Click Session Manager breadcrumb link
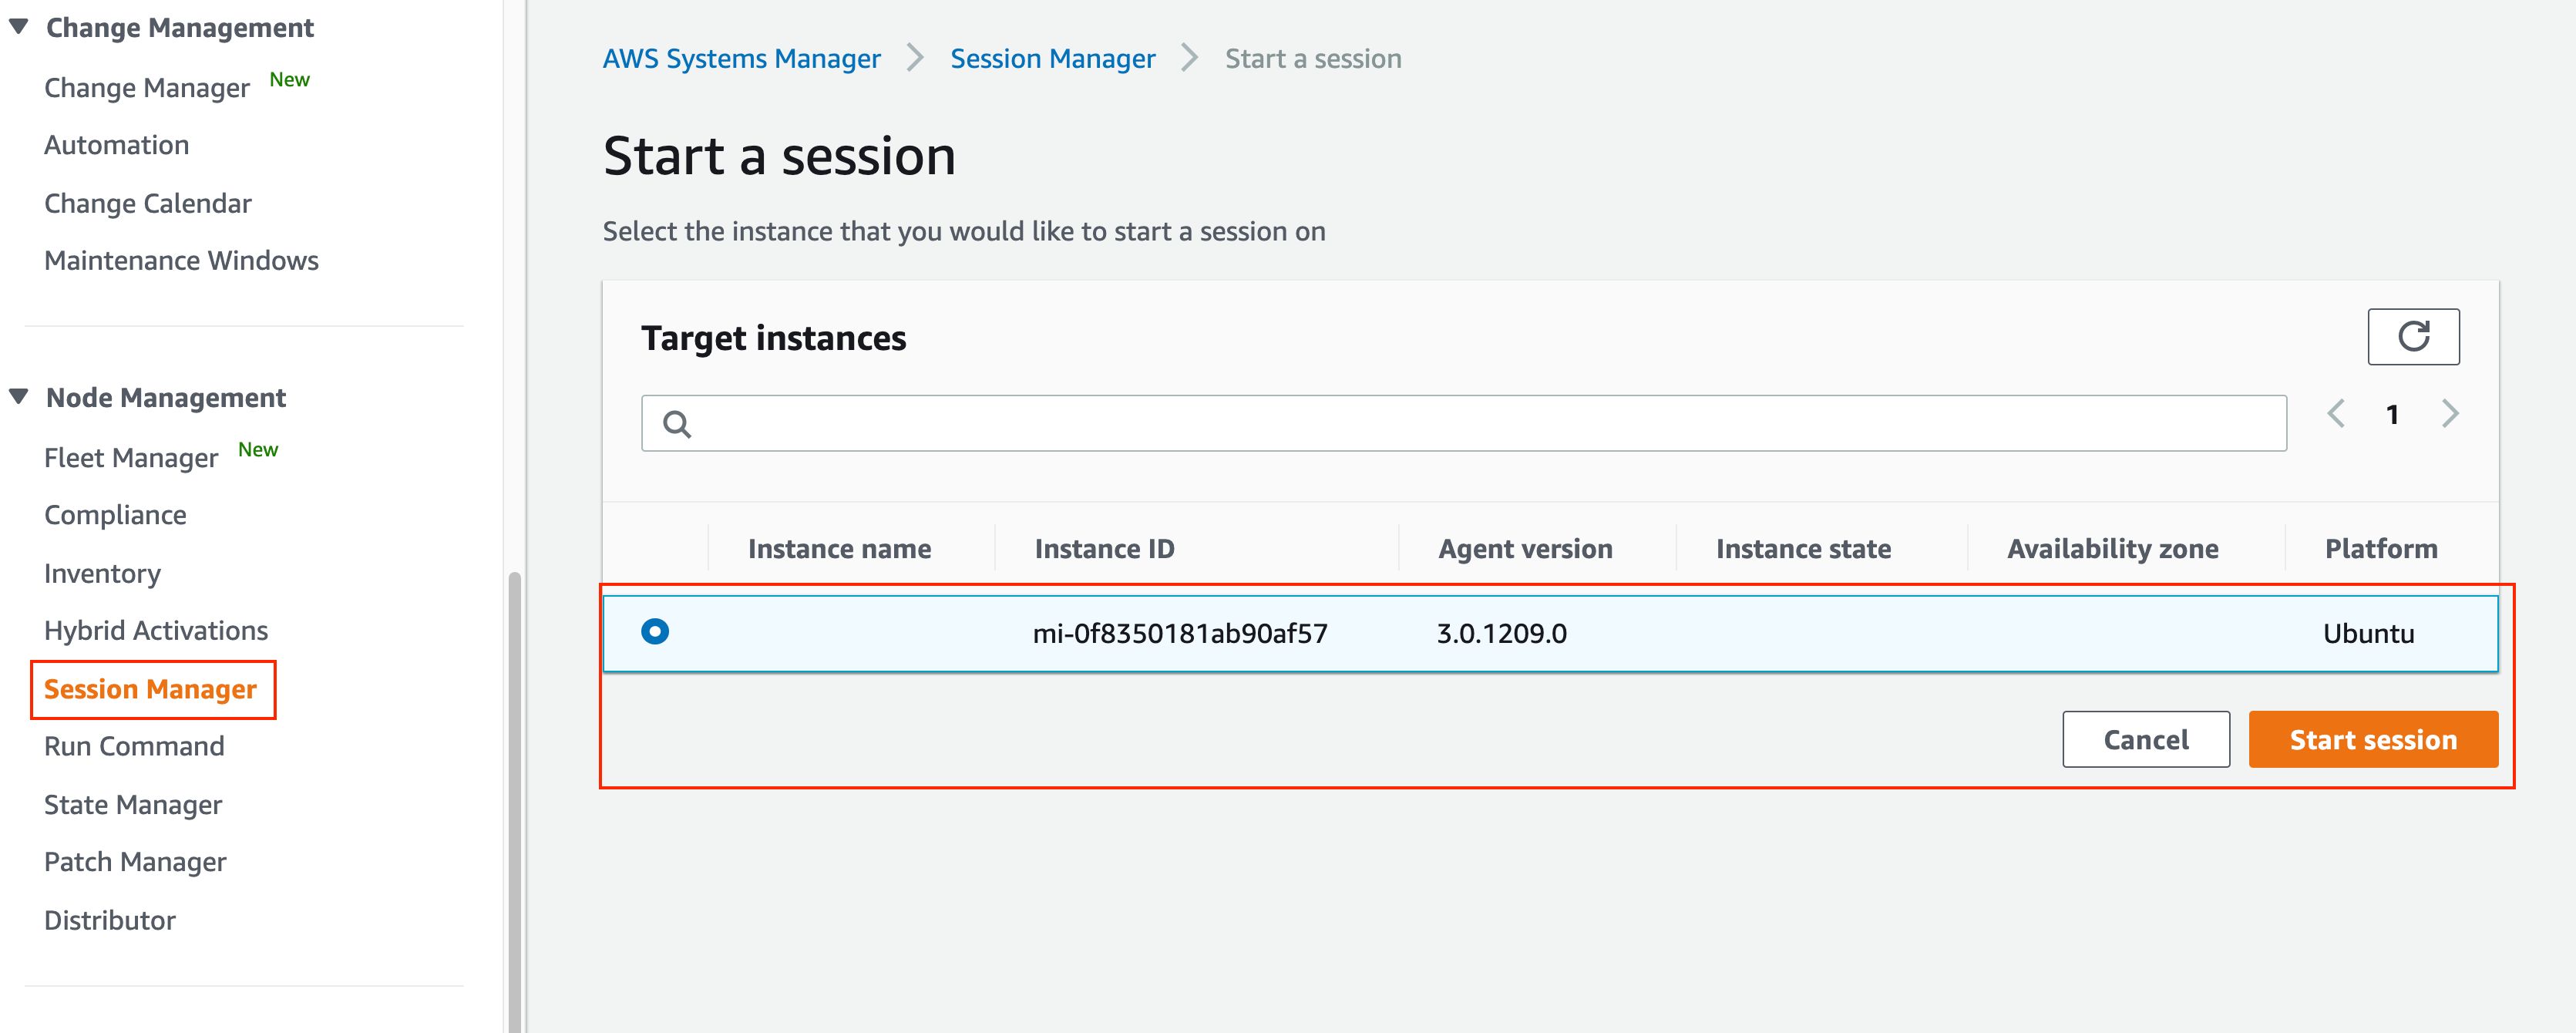2576x1033 pixels. pos(1052,59)
